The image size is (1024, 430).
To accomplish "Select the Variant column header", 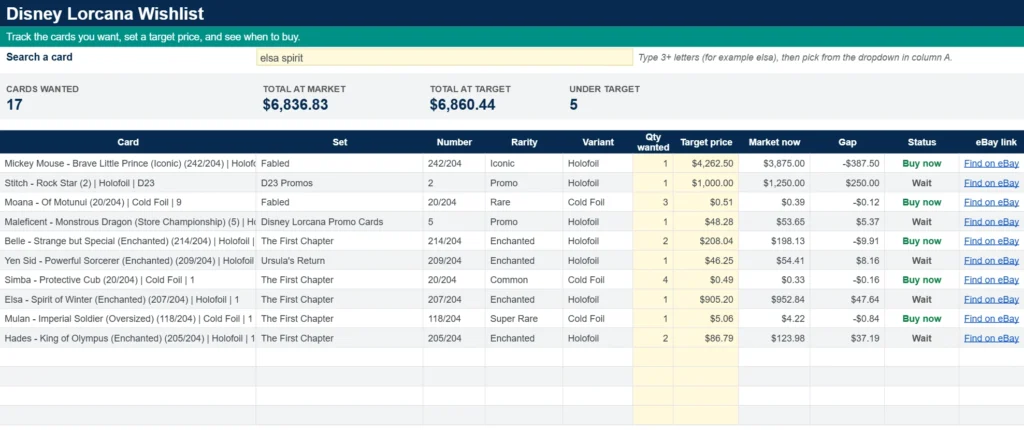I will coord(598,142).
